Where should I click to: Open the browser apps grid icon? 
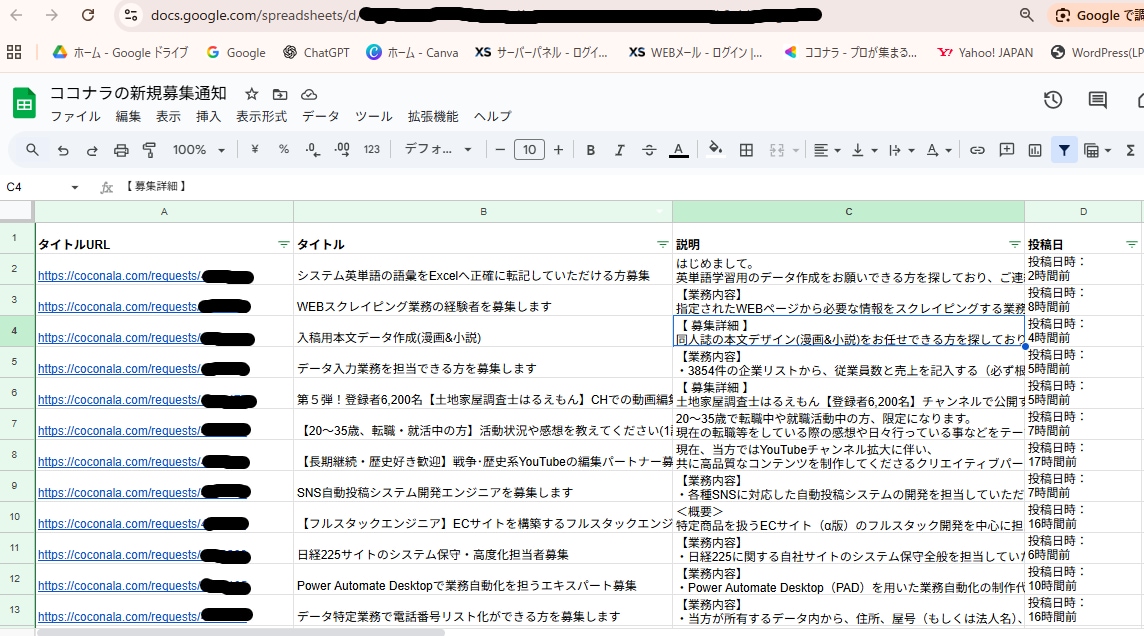pyautogui.click(x=14, y=52)
